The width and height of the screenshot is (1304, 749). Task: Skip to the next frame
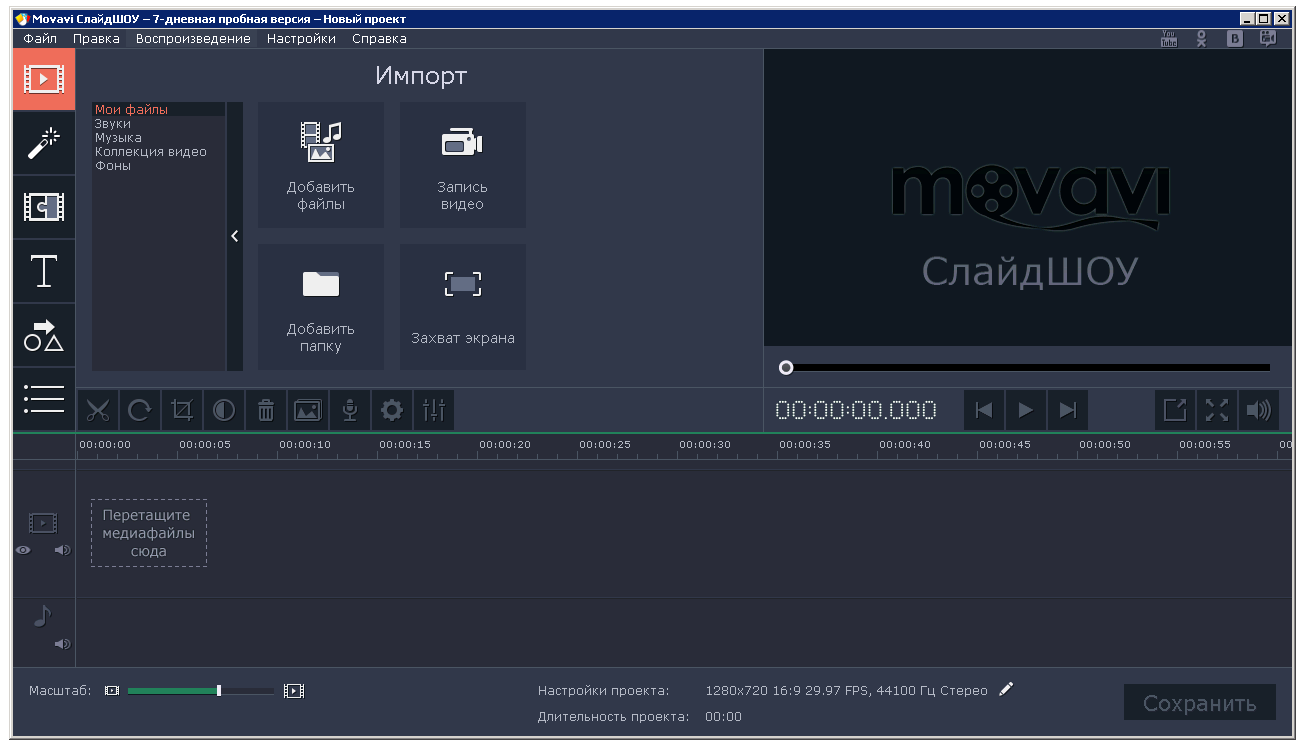pyautogui.click(x=1068, y=410)
